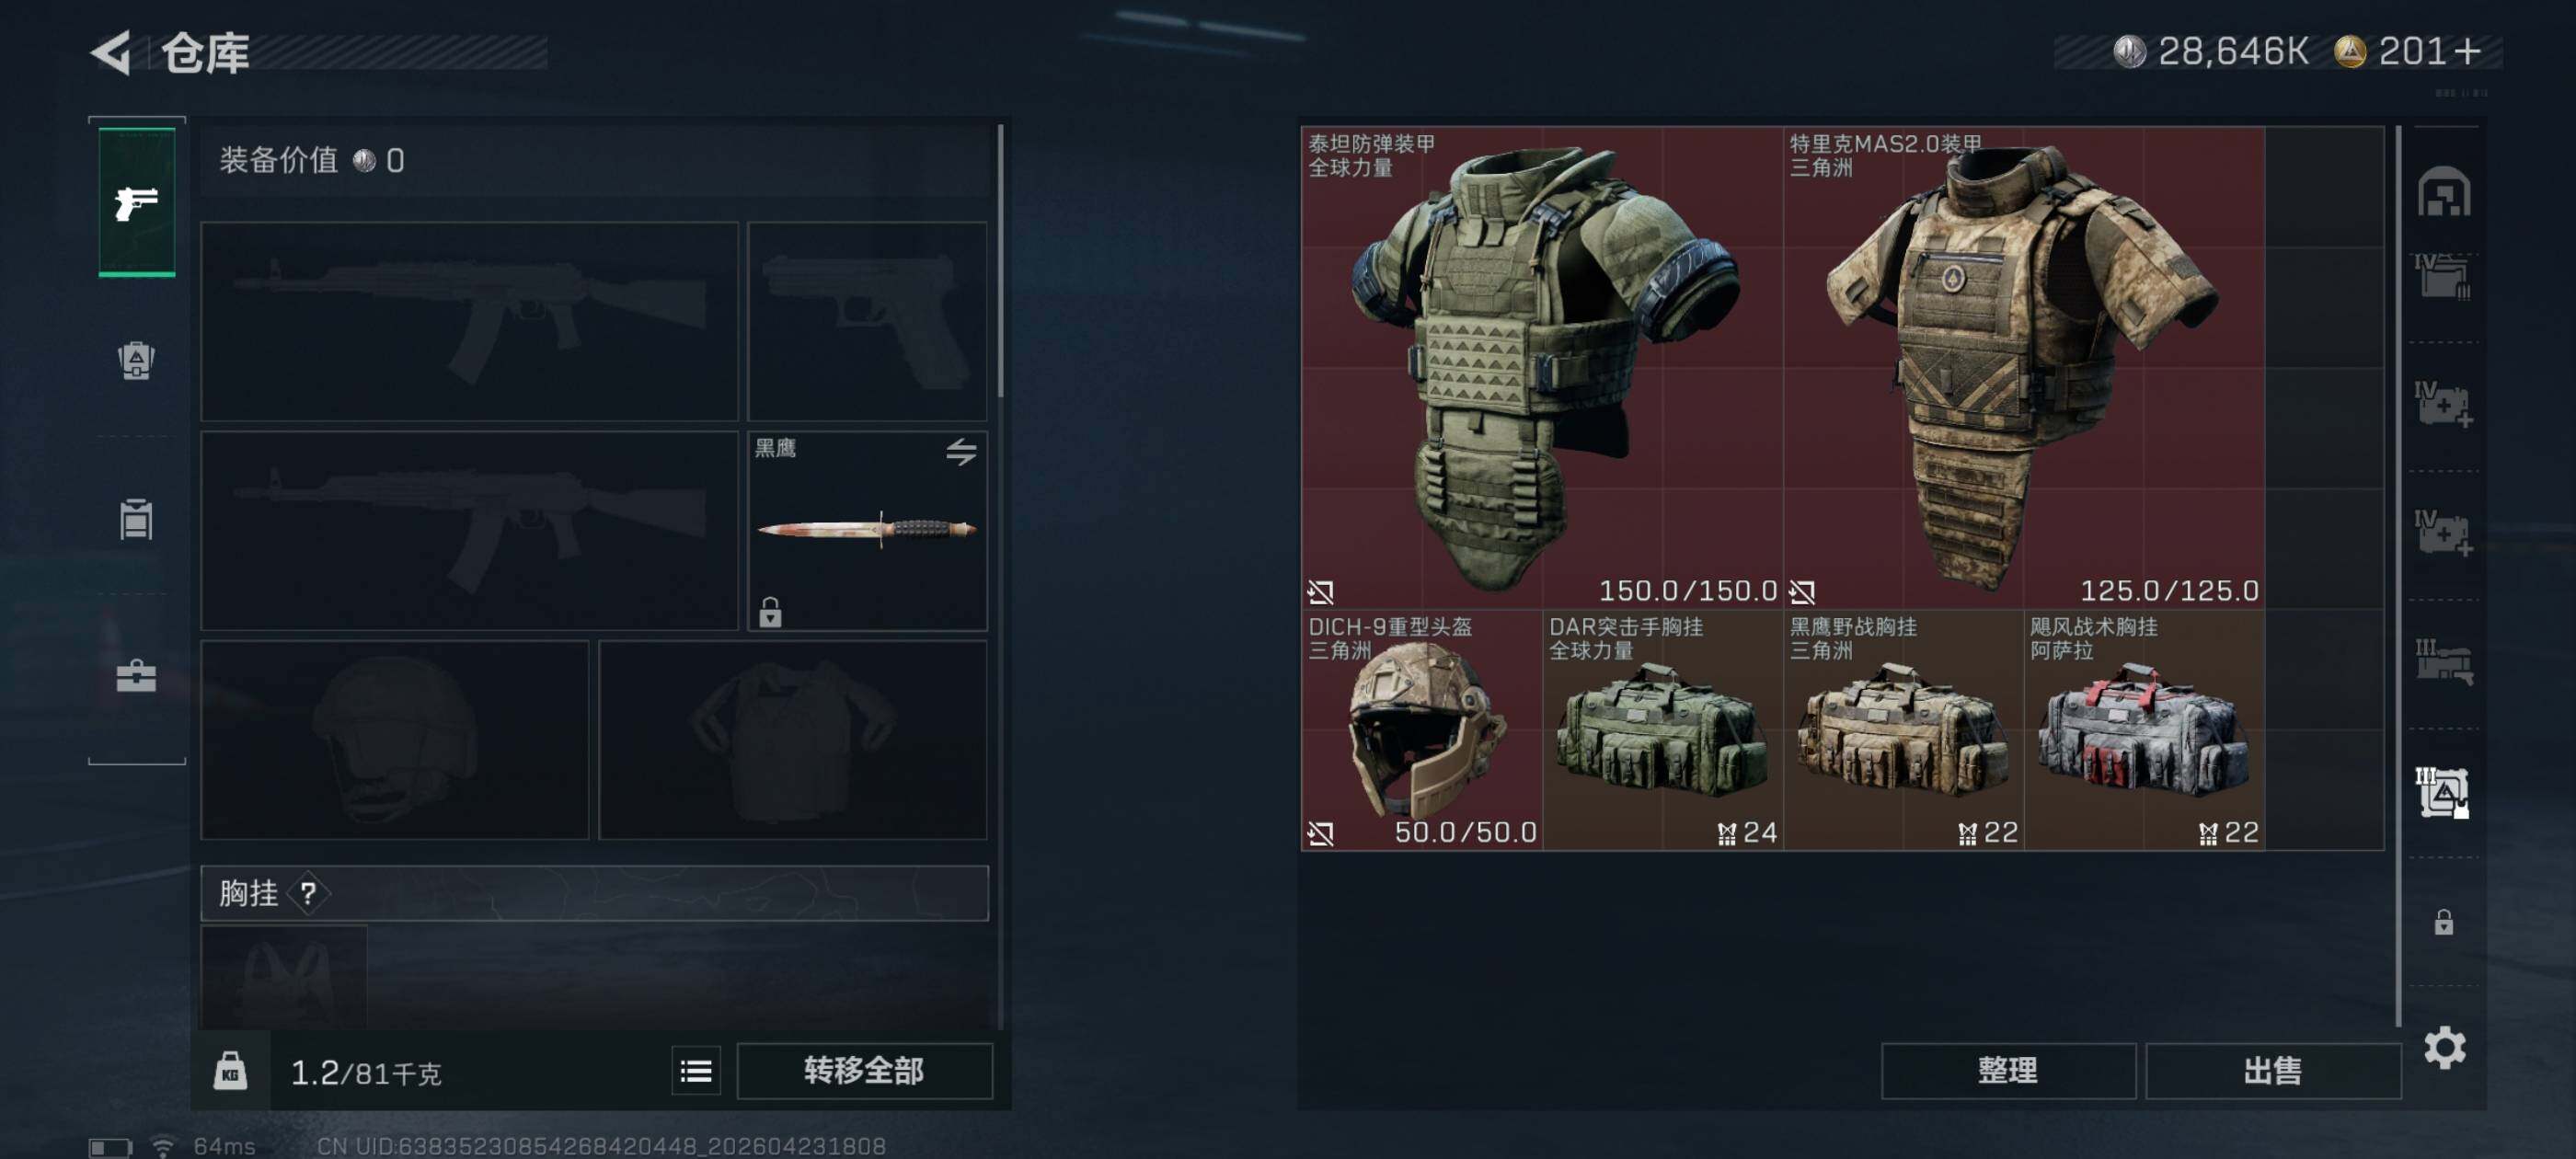
Task: Swap the 黑鹰 knife using swap arrows
Action: click(x=961, y=451)
